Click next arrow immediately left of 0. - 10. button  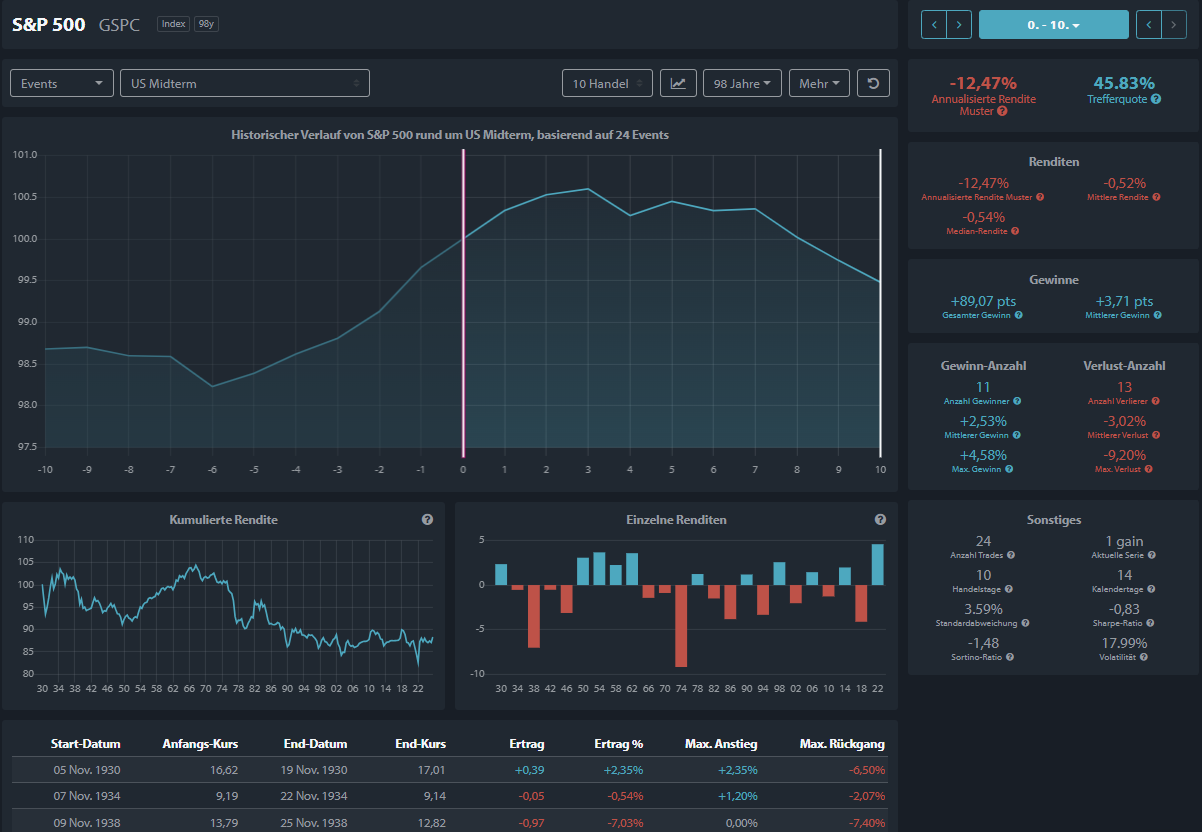(959, 24)
